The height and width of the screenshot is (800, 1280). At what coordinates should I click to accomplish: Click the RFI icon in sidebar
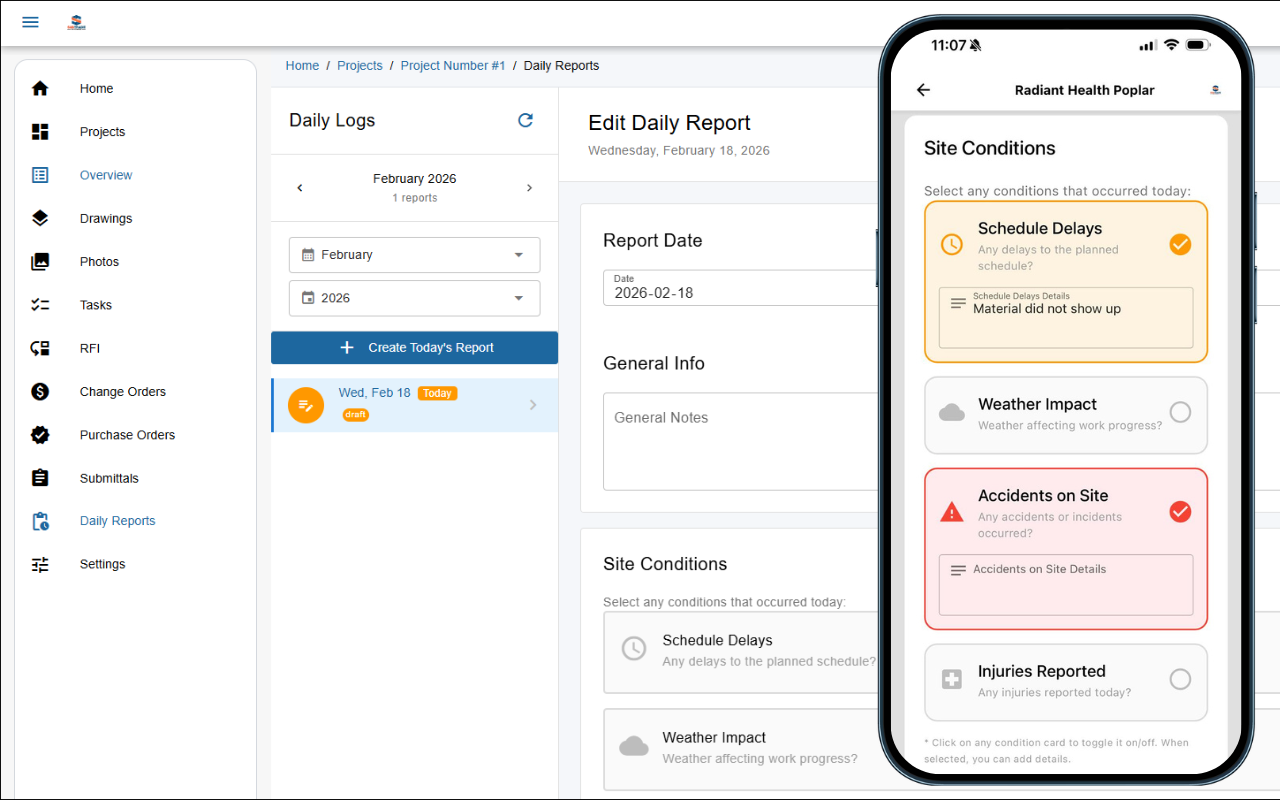point(40,348)
